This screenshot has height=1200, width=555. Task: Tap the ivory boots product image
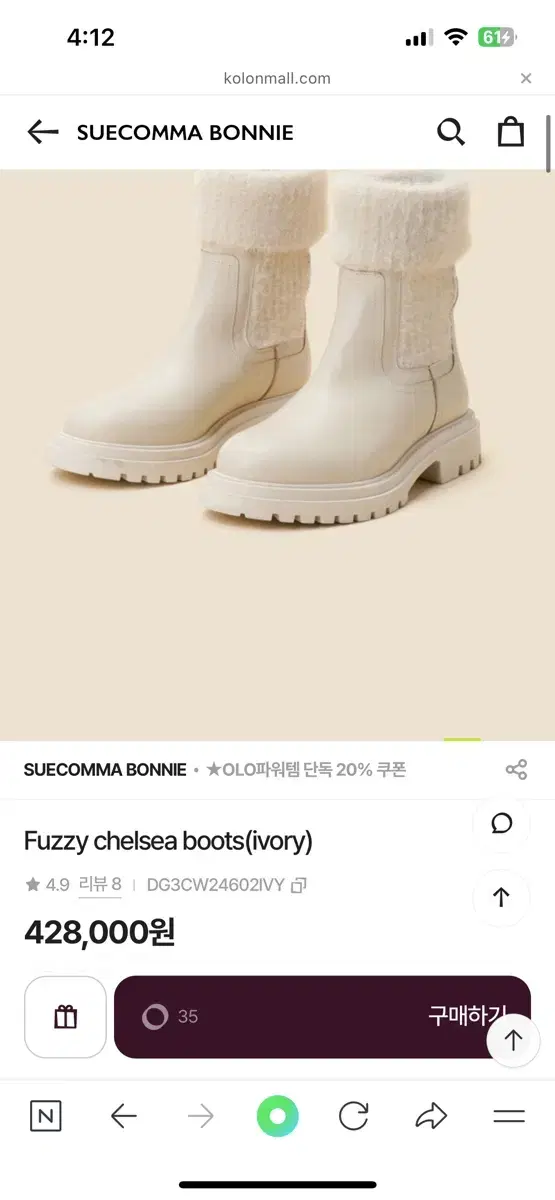[277, 455]
